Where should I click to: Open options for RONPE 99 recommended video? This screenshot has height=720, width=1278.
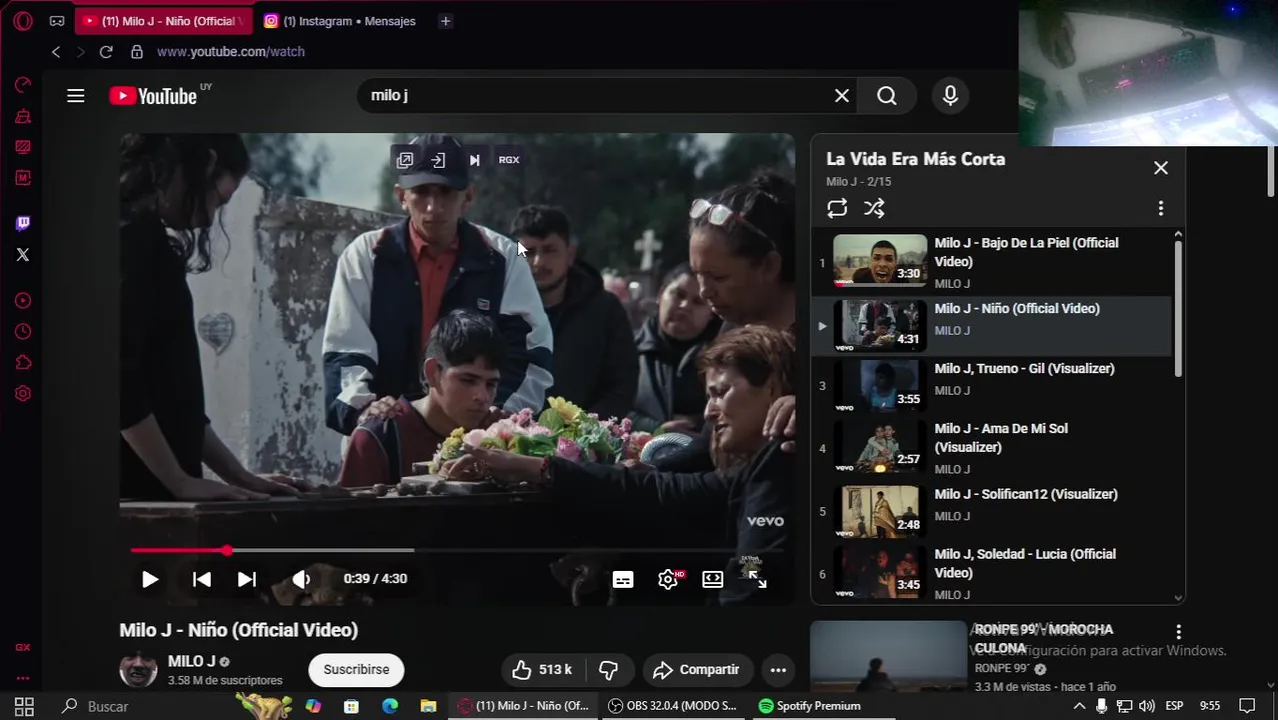coord(1179,632)
